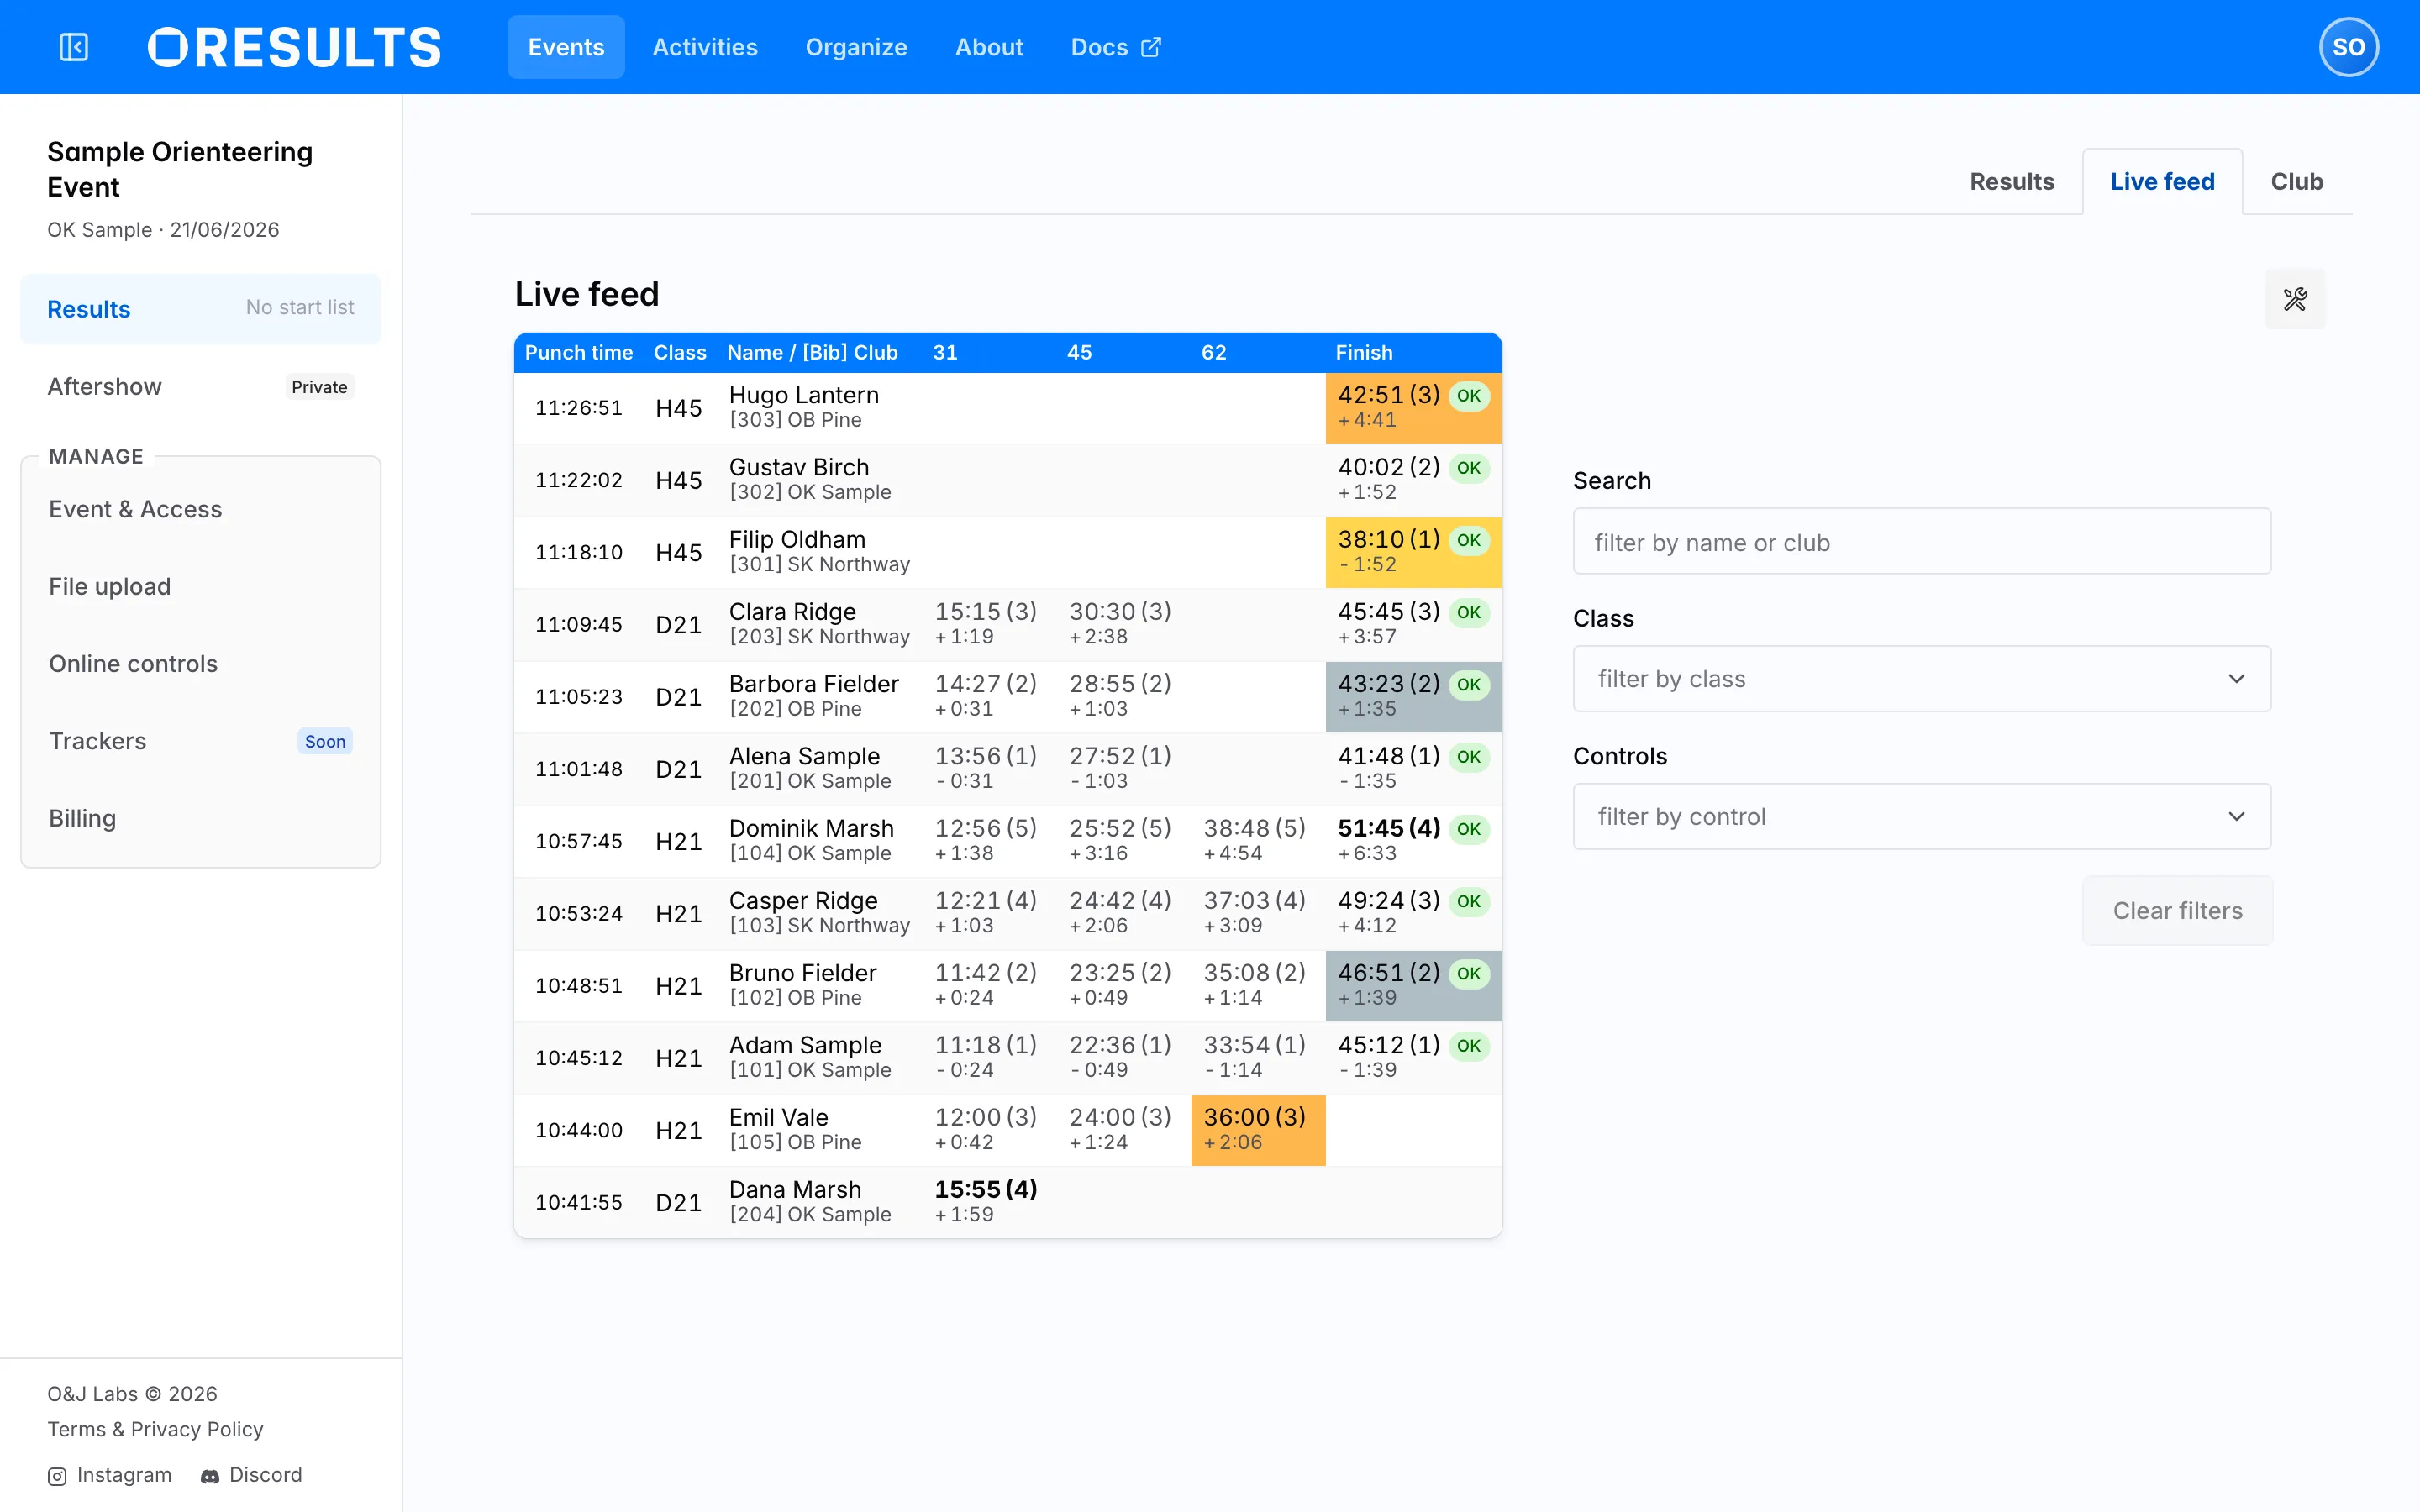This screenshot has width=2420, height=1512.
Task: Click the control 45 column header
Action: coord(1079,353)
